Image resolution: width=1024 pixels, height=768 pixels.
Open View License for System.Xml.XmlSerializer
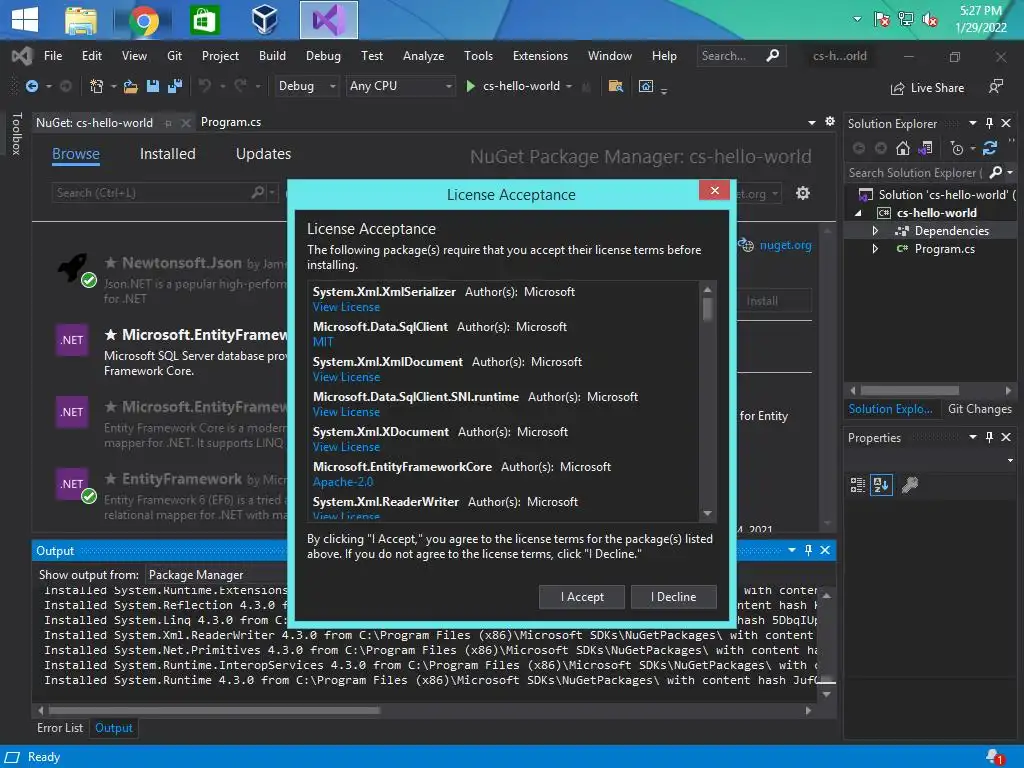pos(346,307)
